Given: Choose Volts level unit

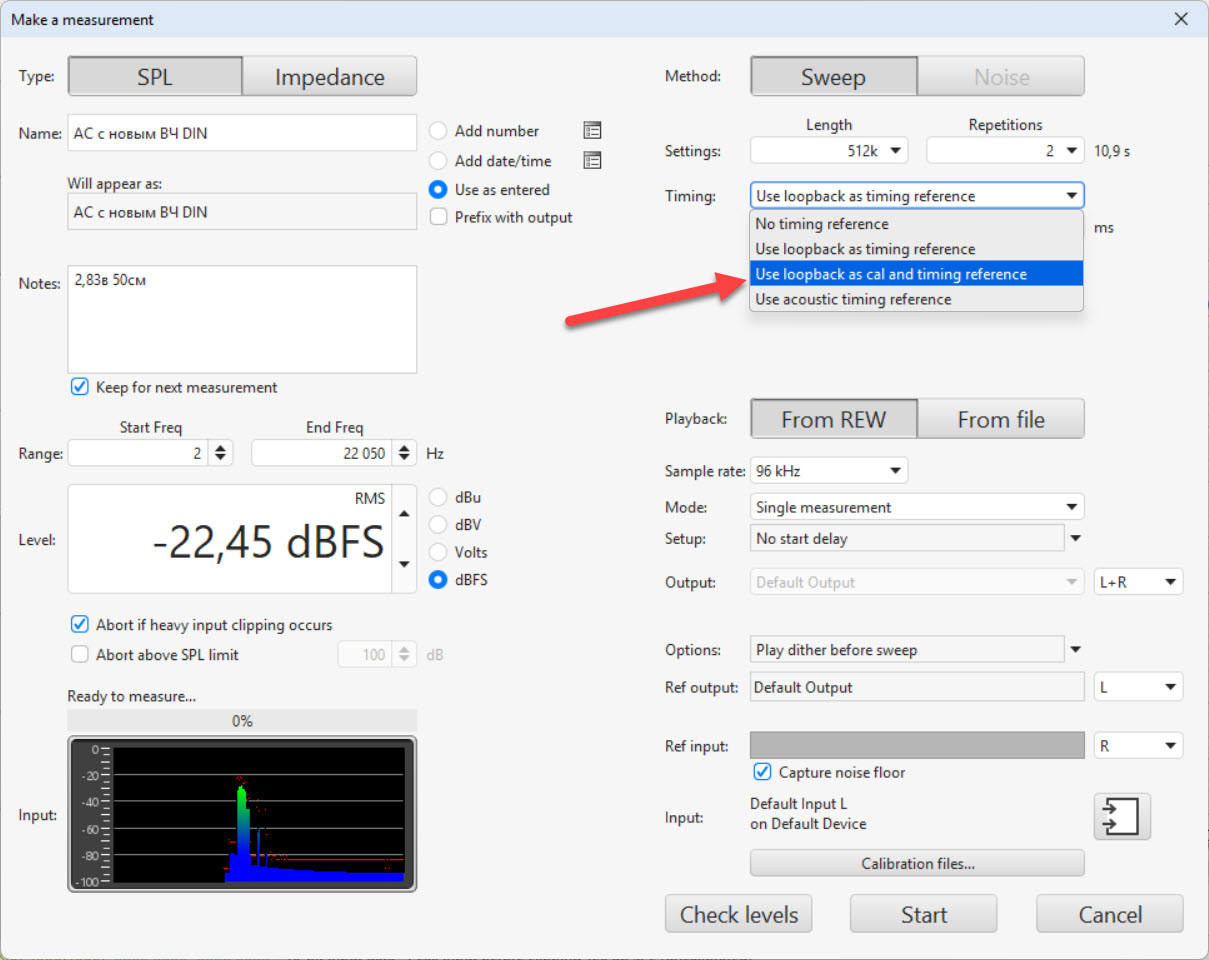Looking at the screenshot, I should point(438,552).
